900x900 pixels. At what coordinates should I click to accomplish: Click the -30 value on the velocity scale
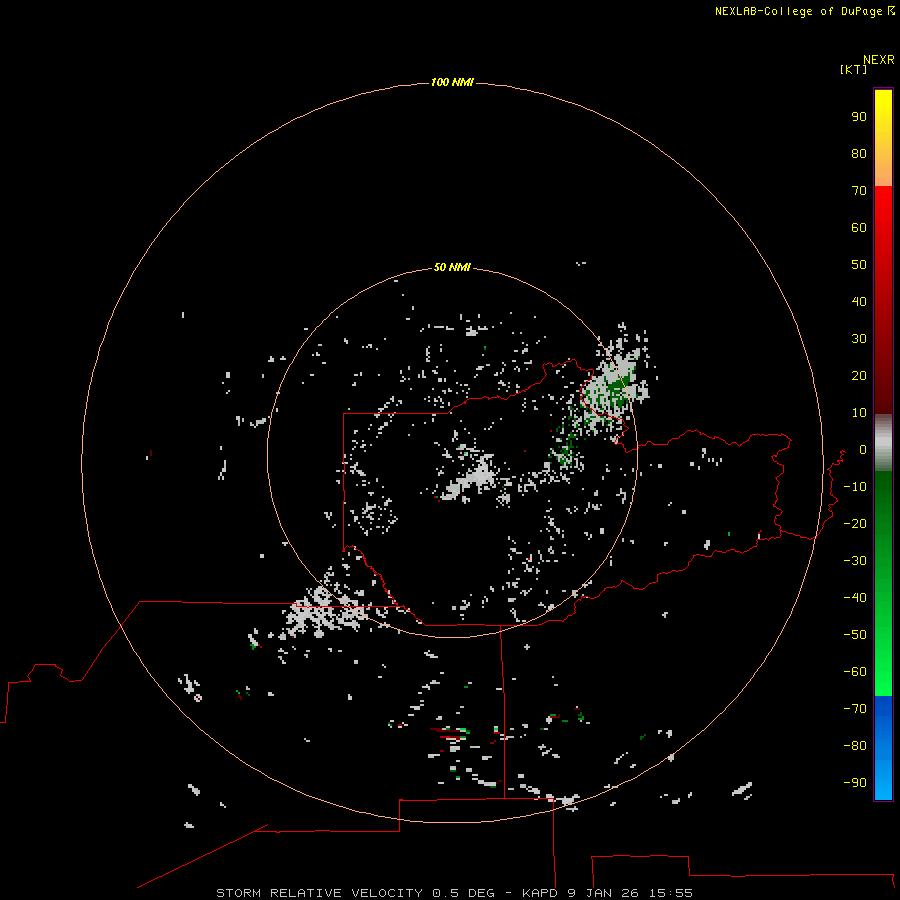tap(855, 561)
